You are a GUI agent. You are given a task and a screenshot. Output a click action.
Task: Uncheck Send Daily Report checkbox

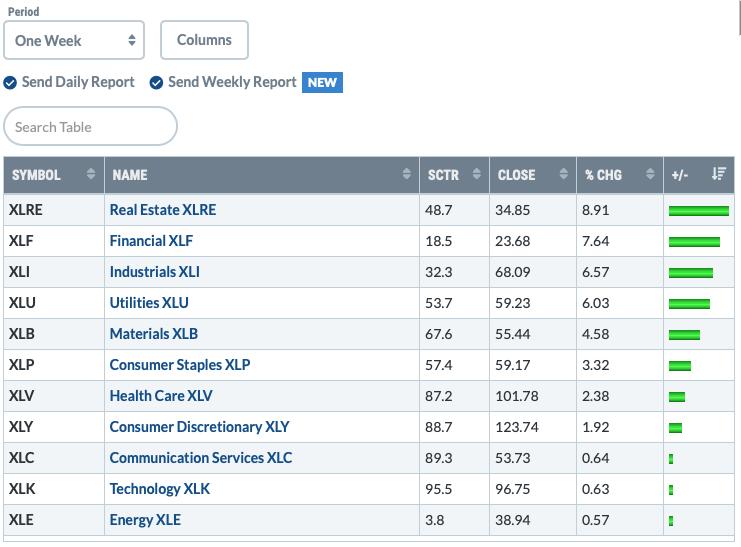pyautogui.click(x=10, y=83)
